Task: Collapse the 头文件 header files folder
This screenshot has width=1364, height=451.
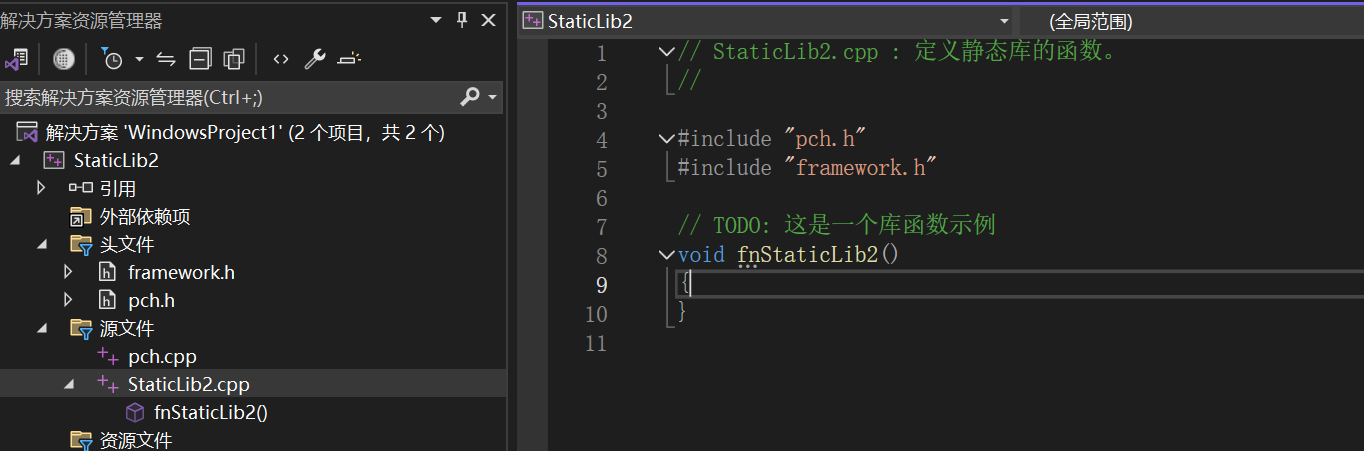Action: (x=41, y=244)
